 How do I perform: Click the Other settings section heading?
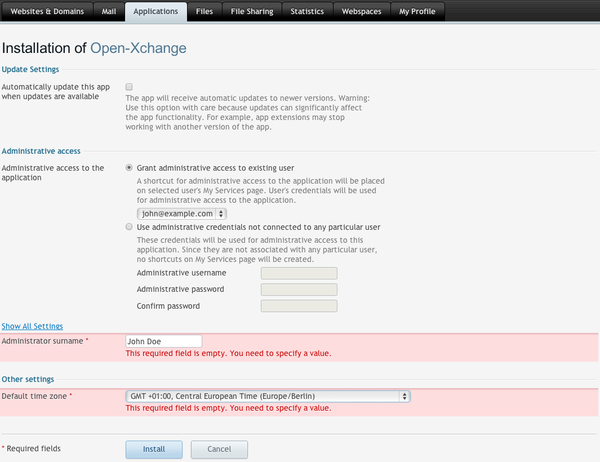pos(28,379)
